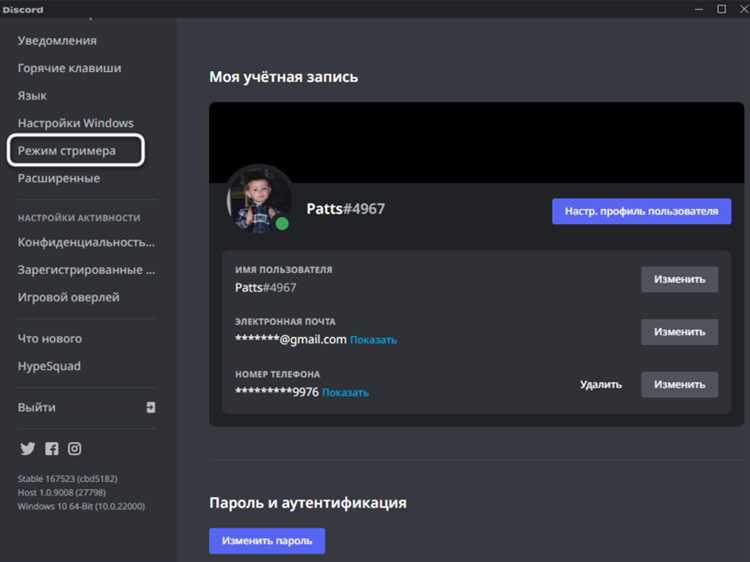The width and height of the screenshot is (750, 562).
Task: Click Показать link for email
Action: point(374,340)
